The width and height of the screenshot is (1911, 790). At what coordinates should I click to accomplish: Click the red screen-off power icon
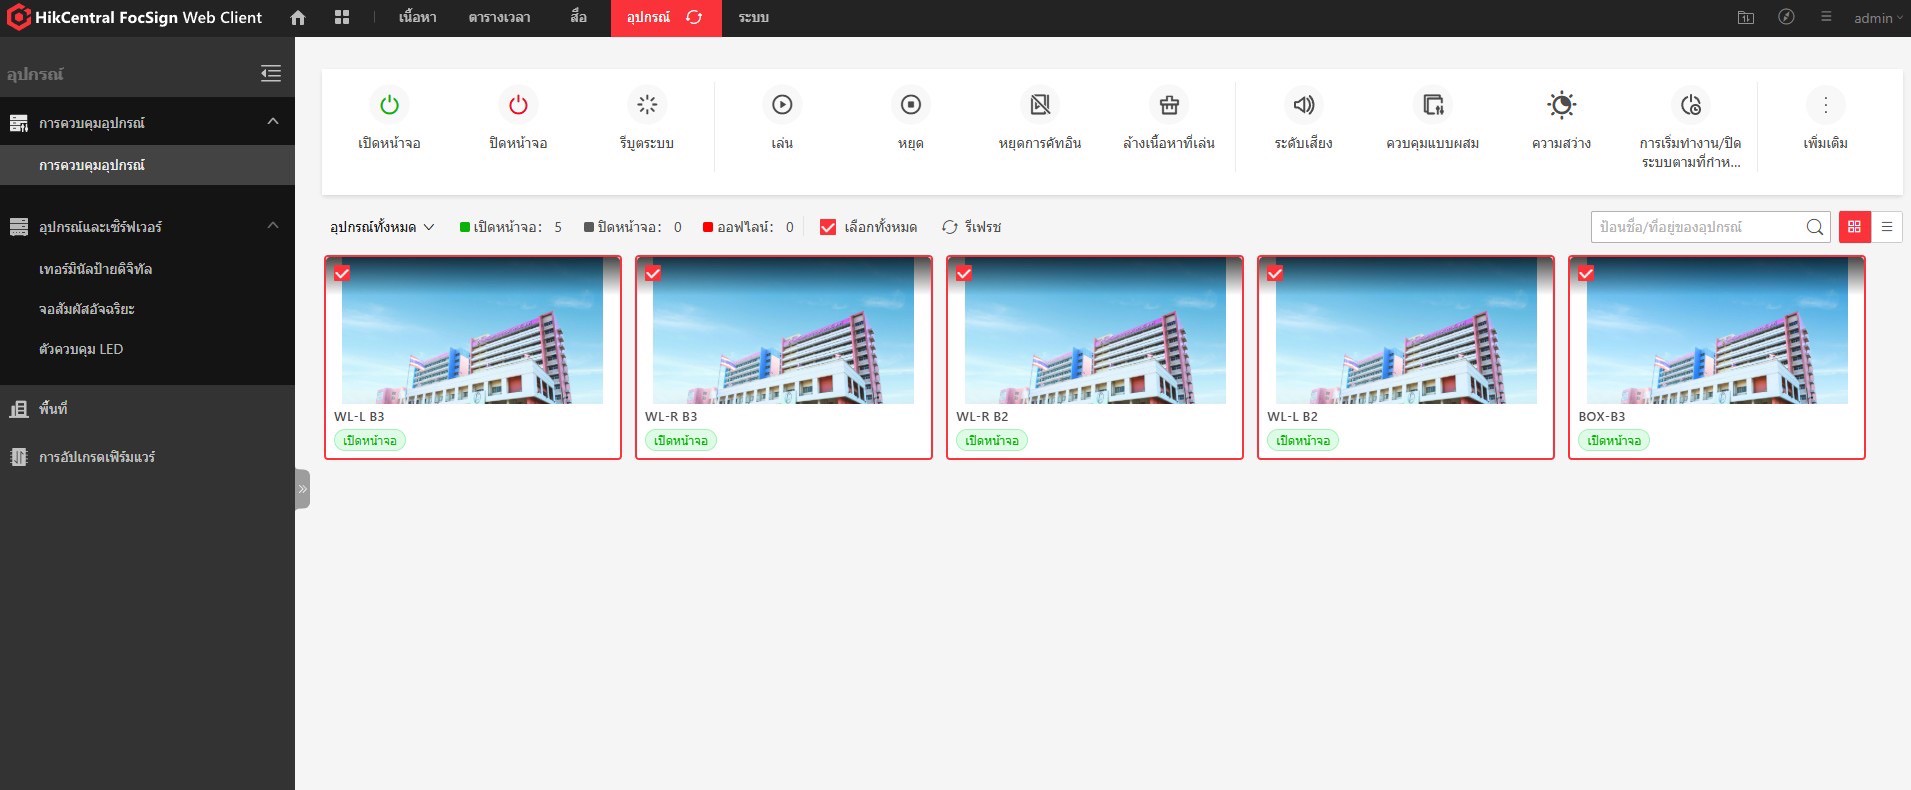[518, 105]
